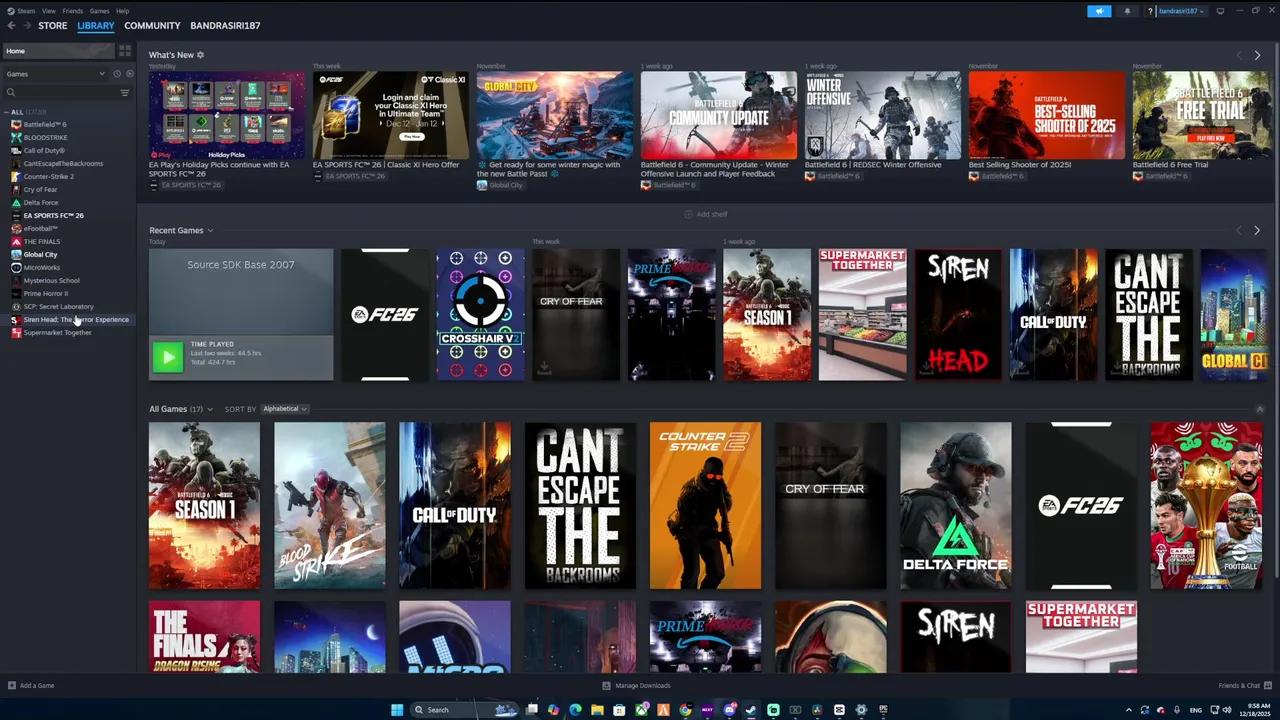Select Counter-Strike 2 in sidebar

48,176
